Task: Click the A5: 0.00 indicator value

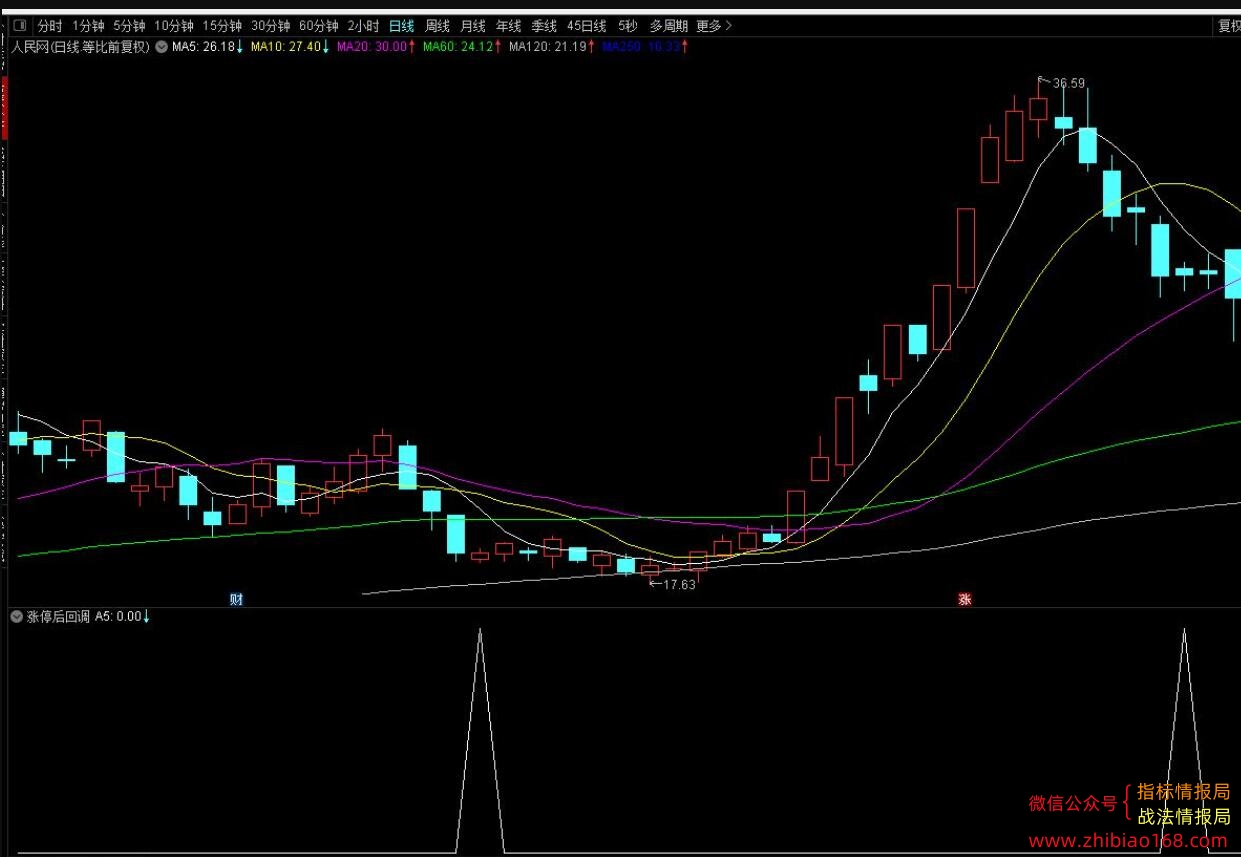Action: tap(122, 617)
